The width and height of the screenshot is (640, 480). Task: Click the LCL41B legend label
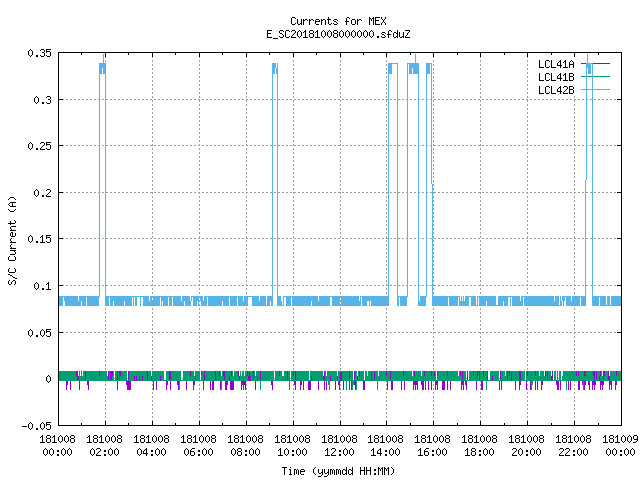point(556,77)
